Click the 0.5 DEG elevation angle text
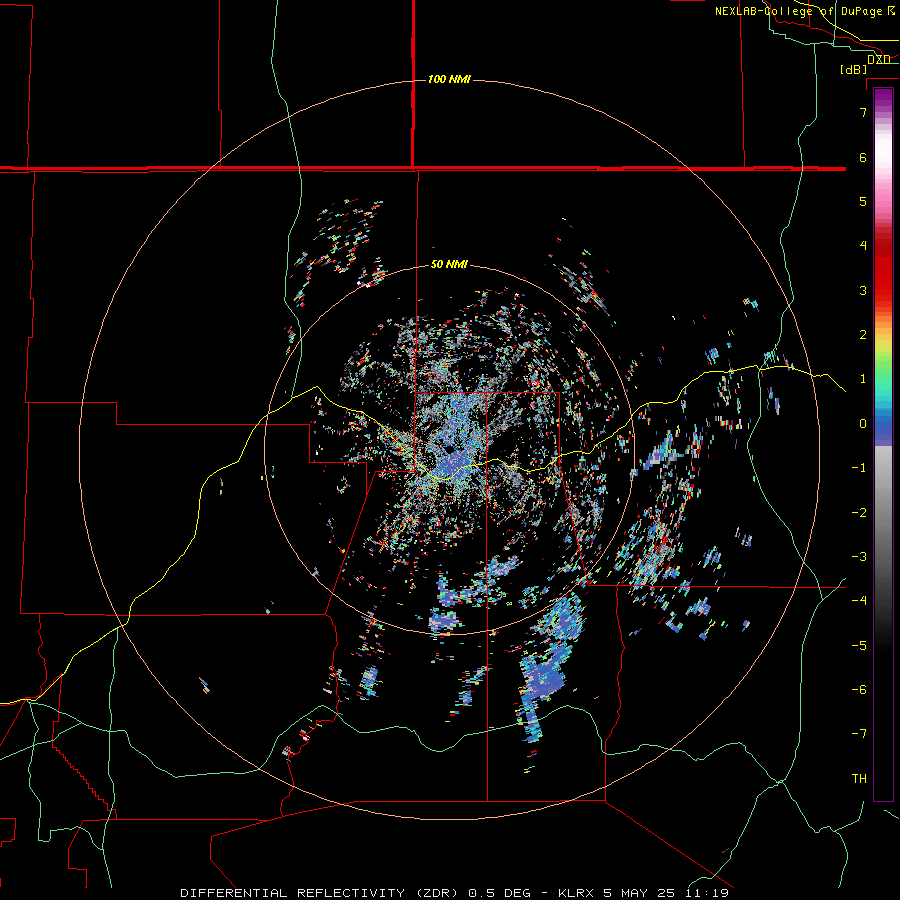900x900 pixels. [499, 893]
